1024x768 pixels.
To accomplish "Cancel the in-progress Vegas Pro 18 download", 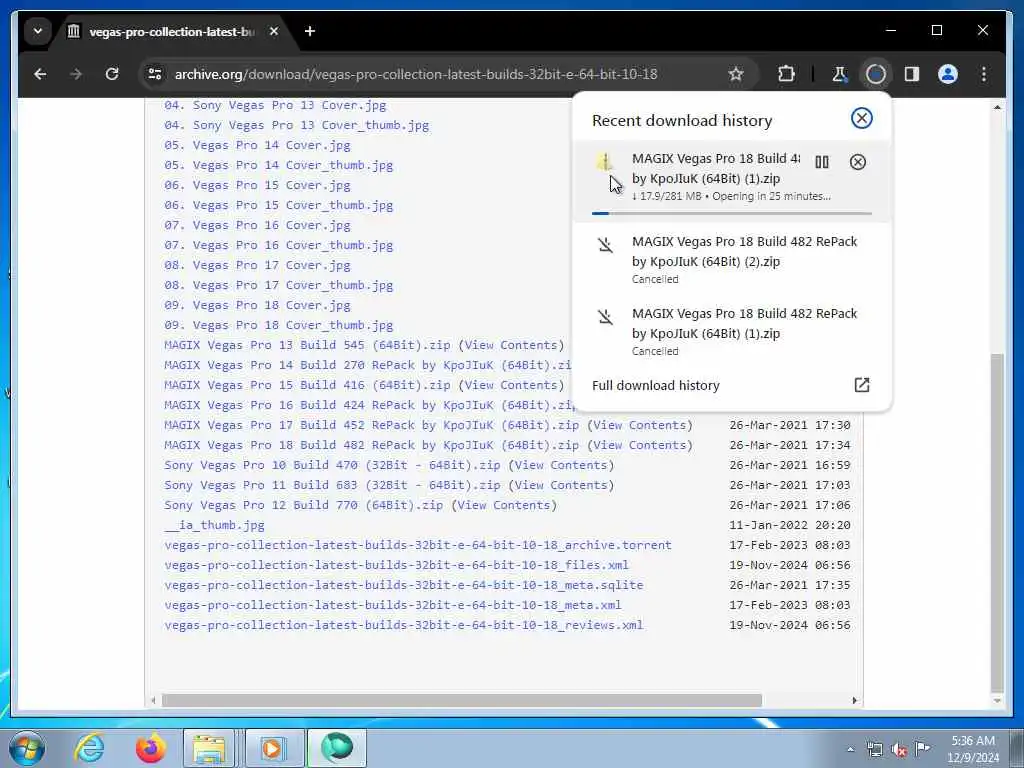I will (857, 162).
